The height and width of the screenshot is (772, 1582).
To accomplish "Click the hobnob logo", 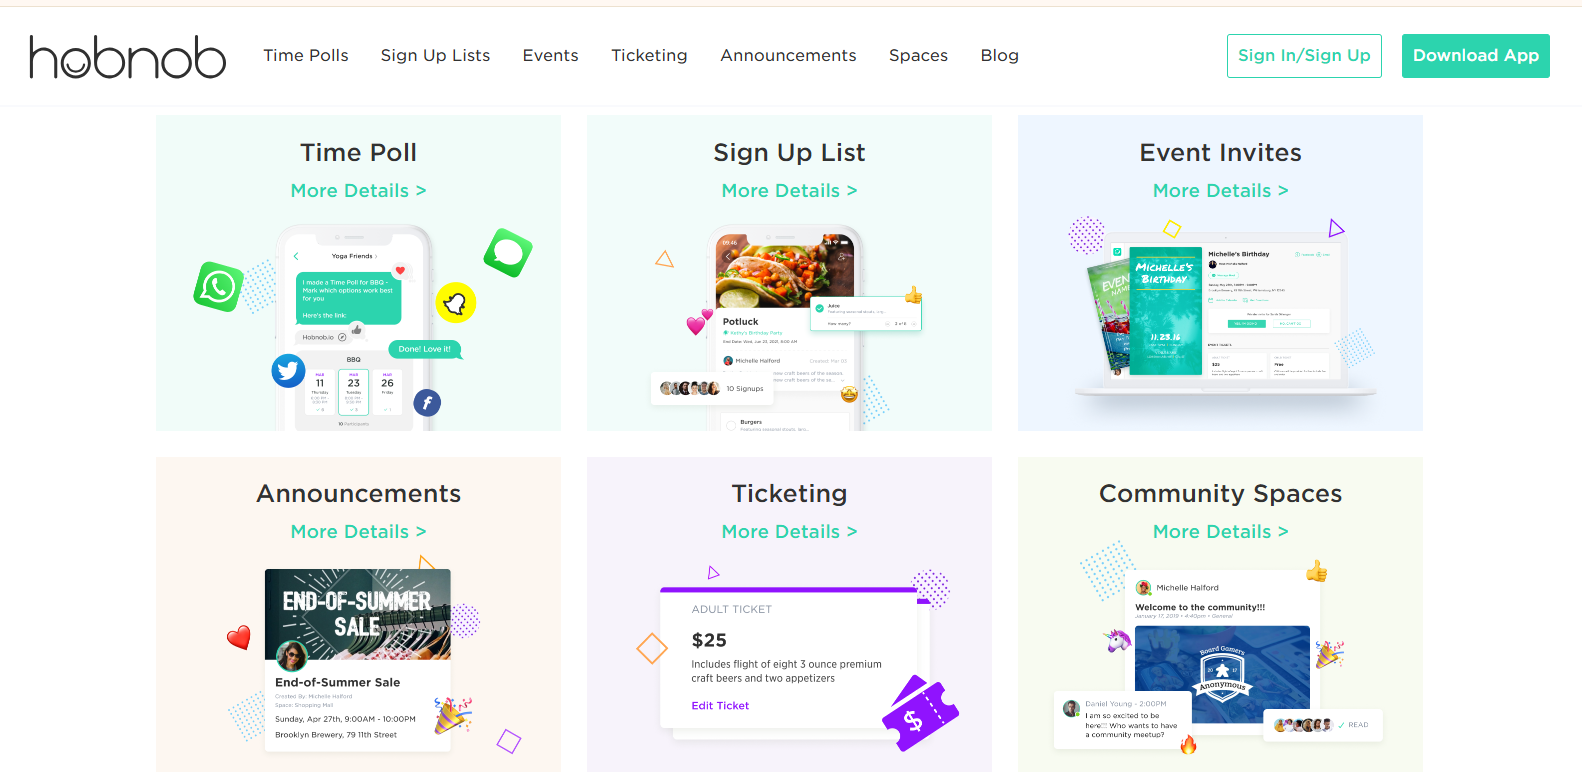I will (x=128, y=57).
